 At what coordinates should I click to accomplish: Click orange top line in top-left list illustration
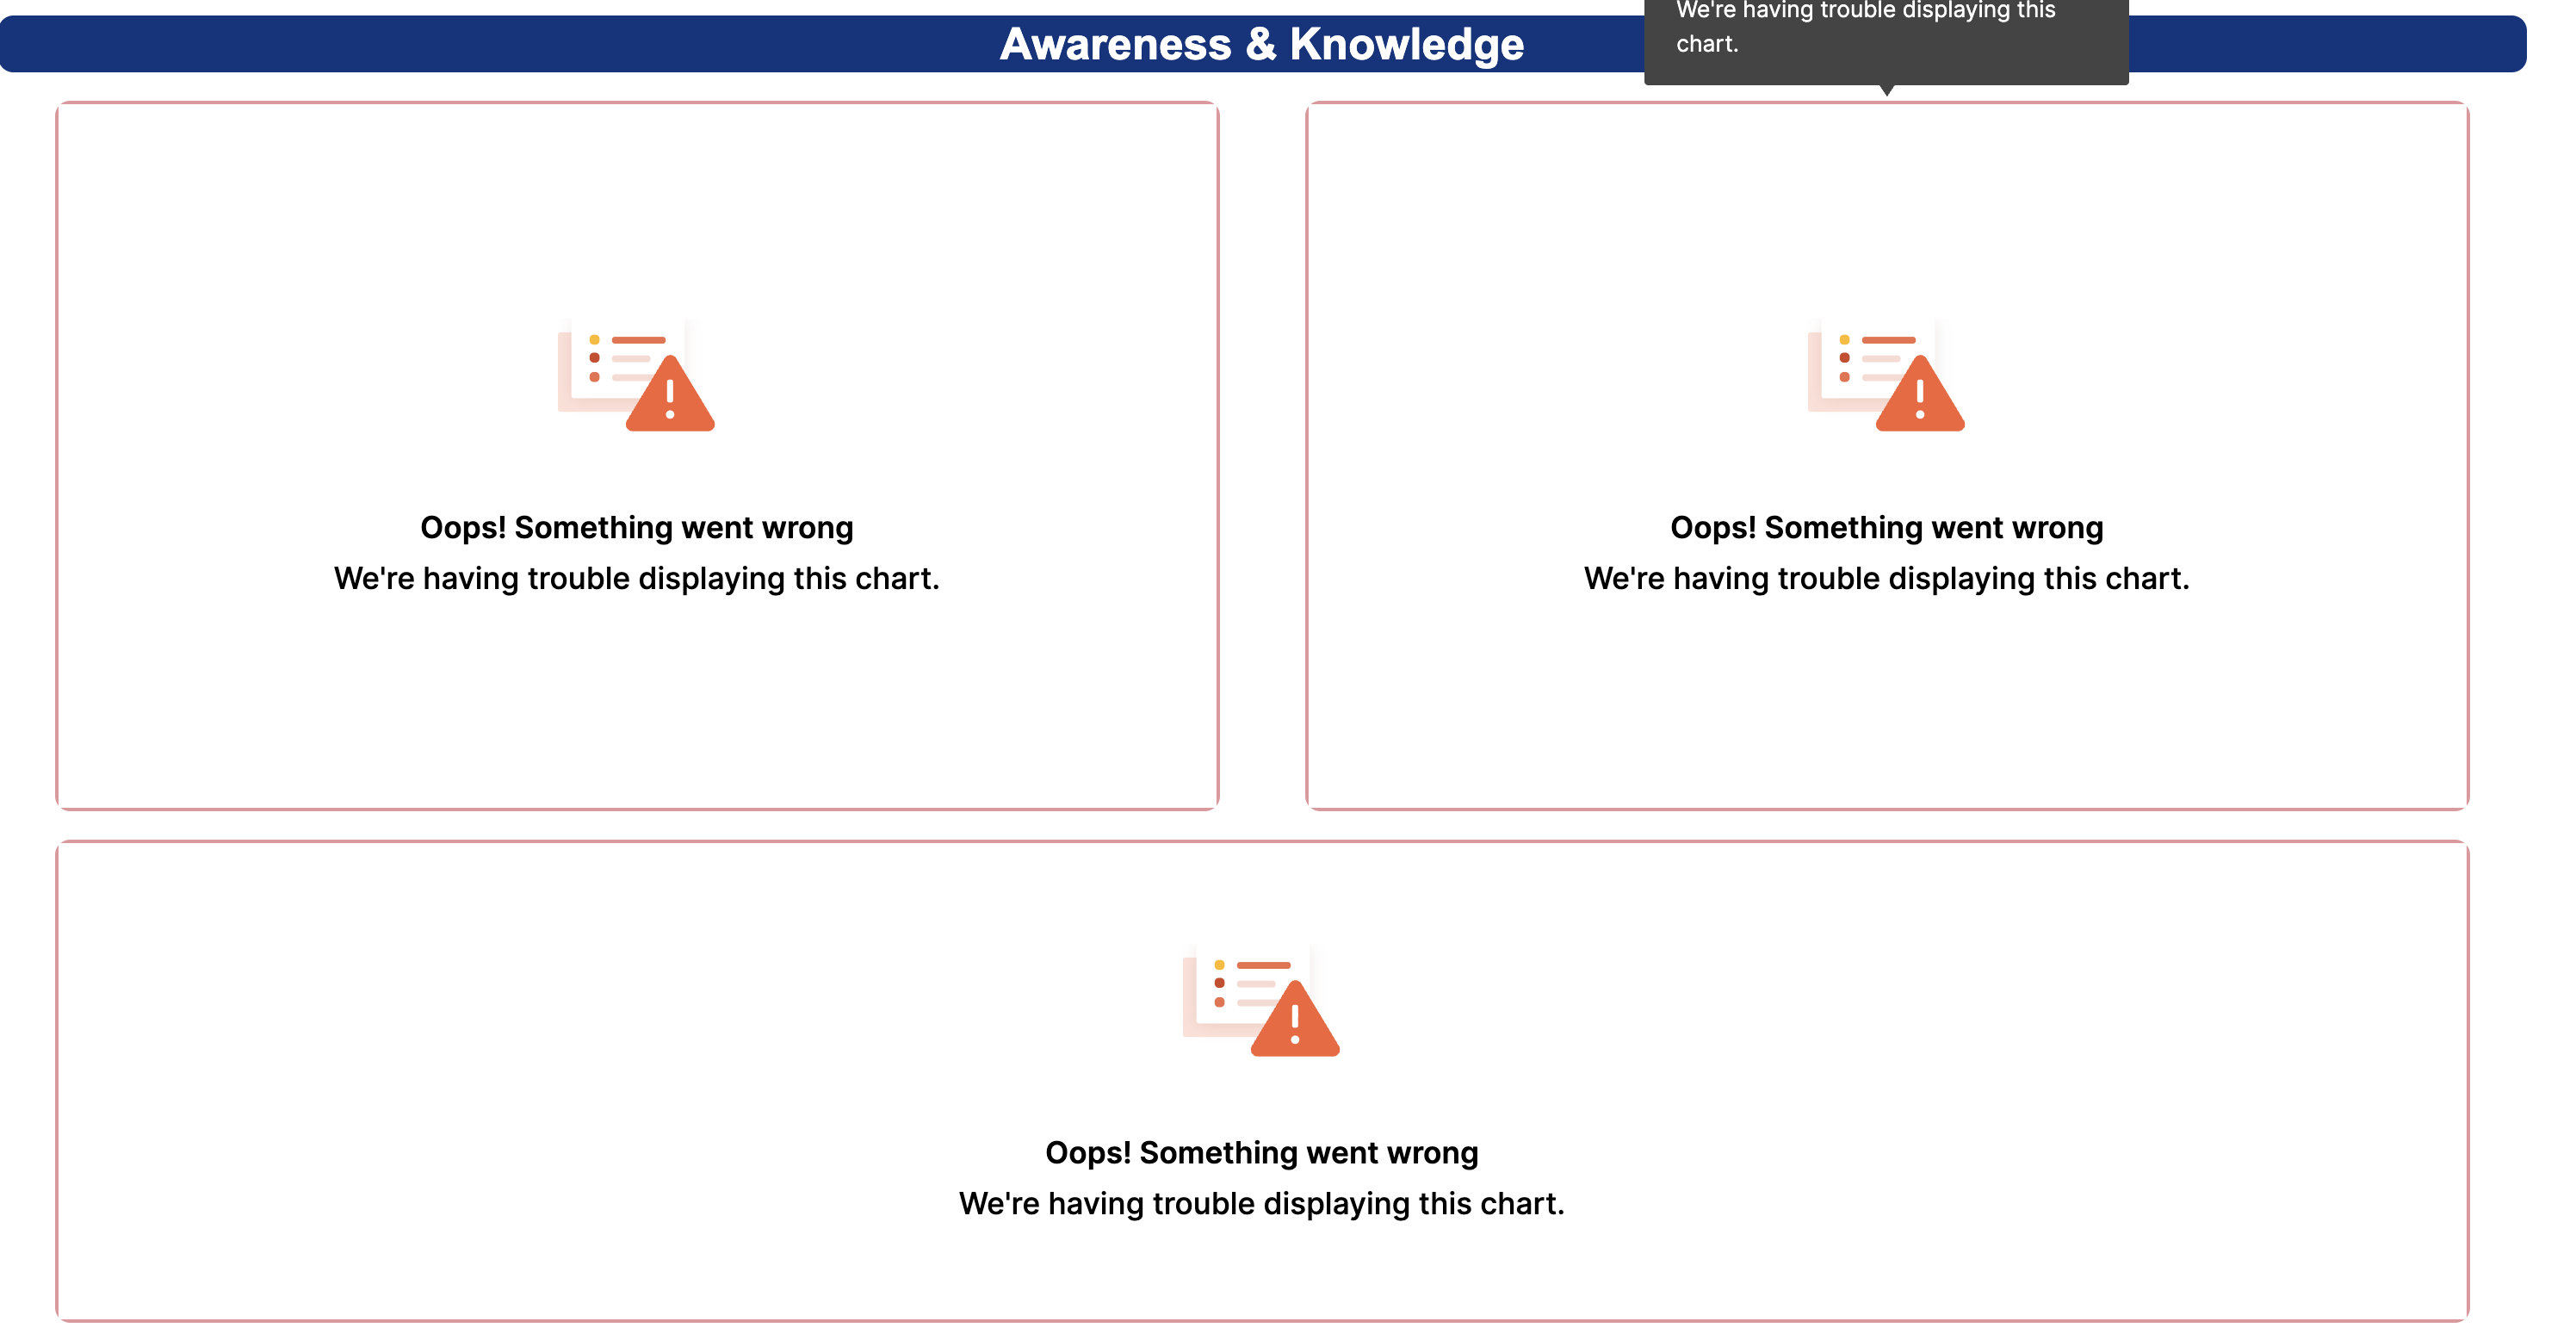pos(638,340)
